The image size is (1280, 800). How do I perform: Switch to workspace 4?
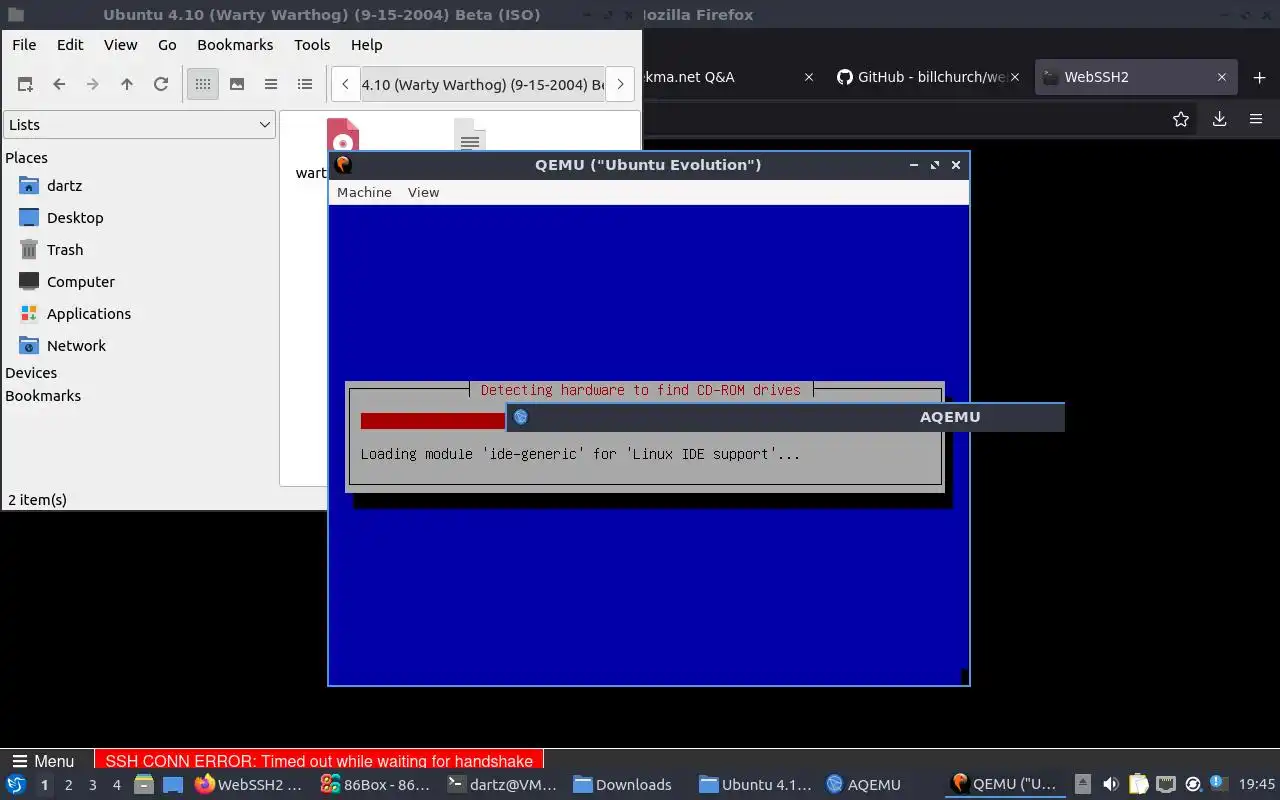click(116, 785)
